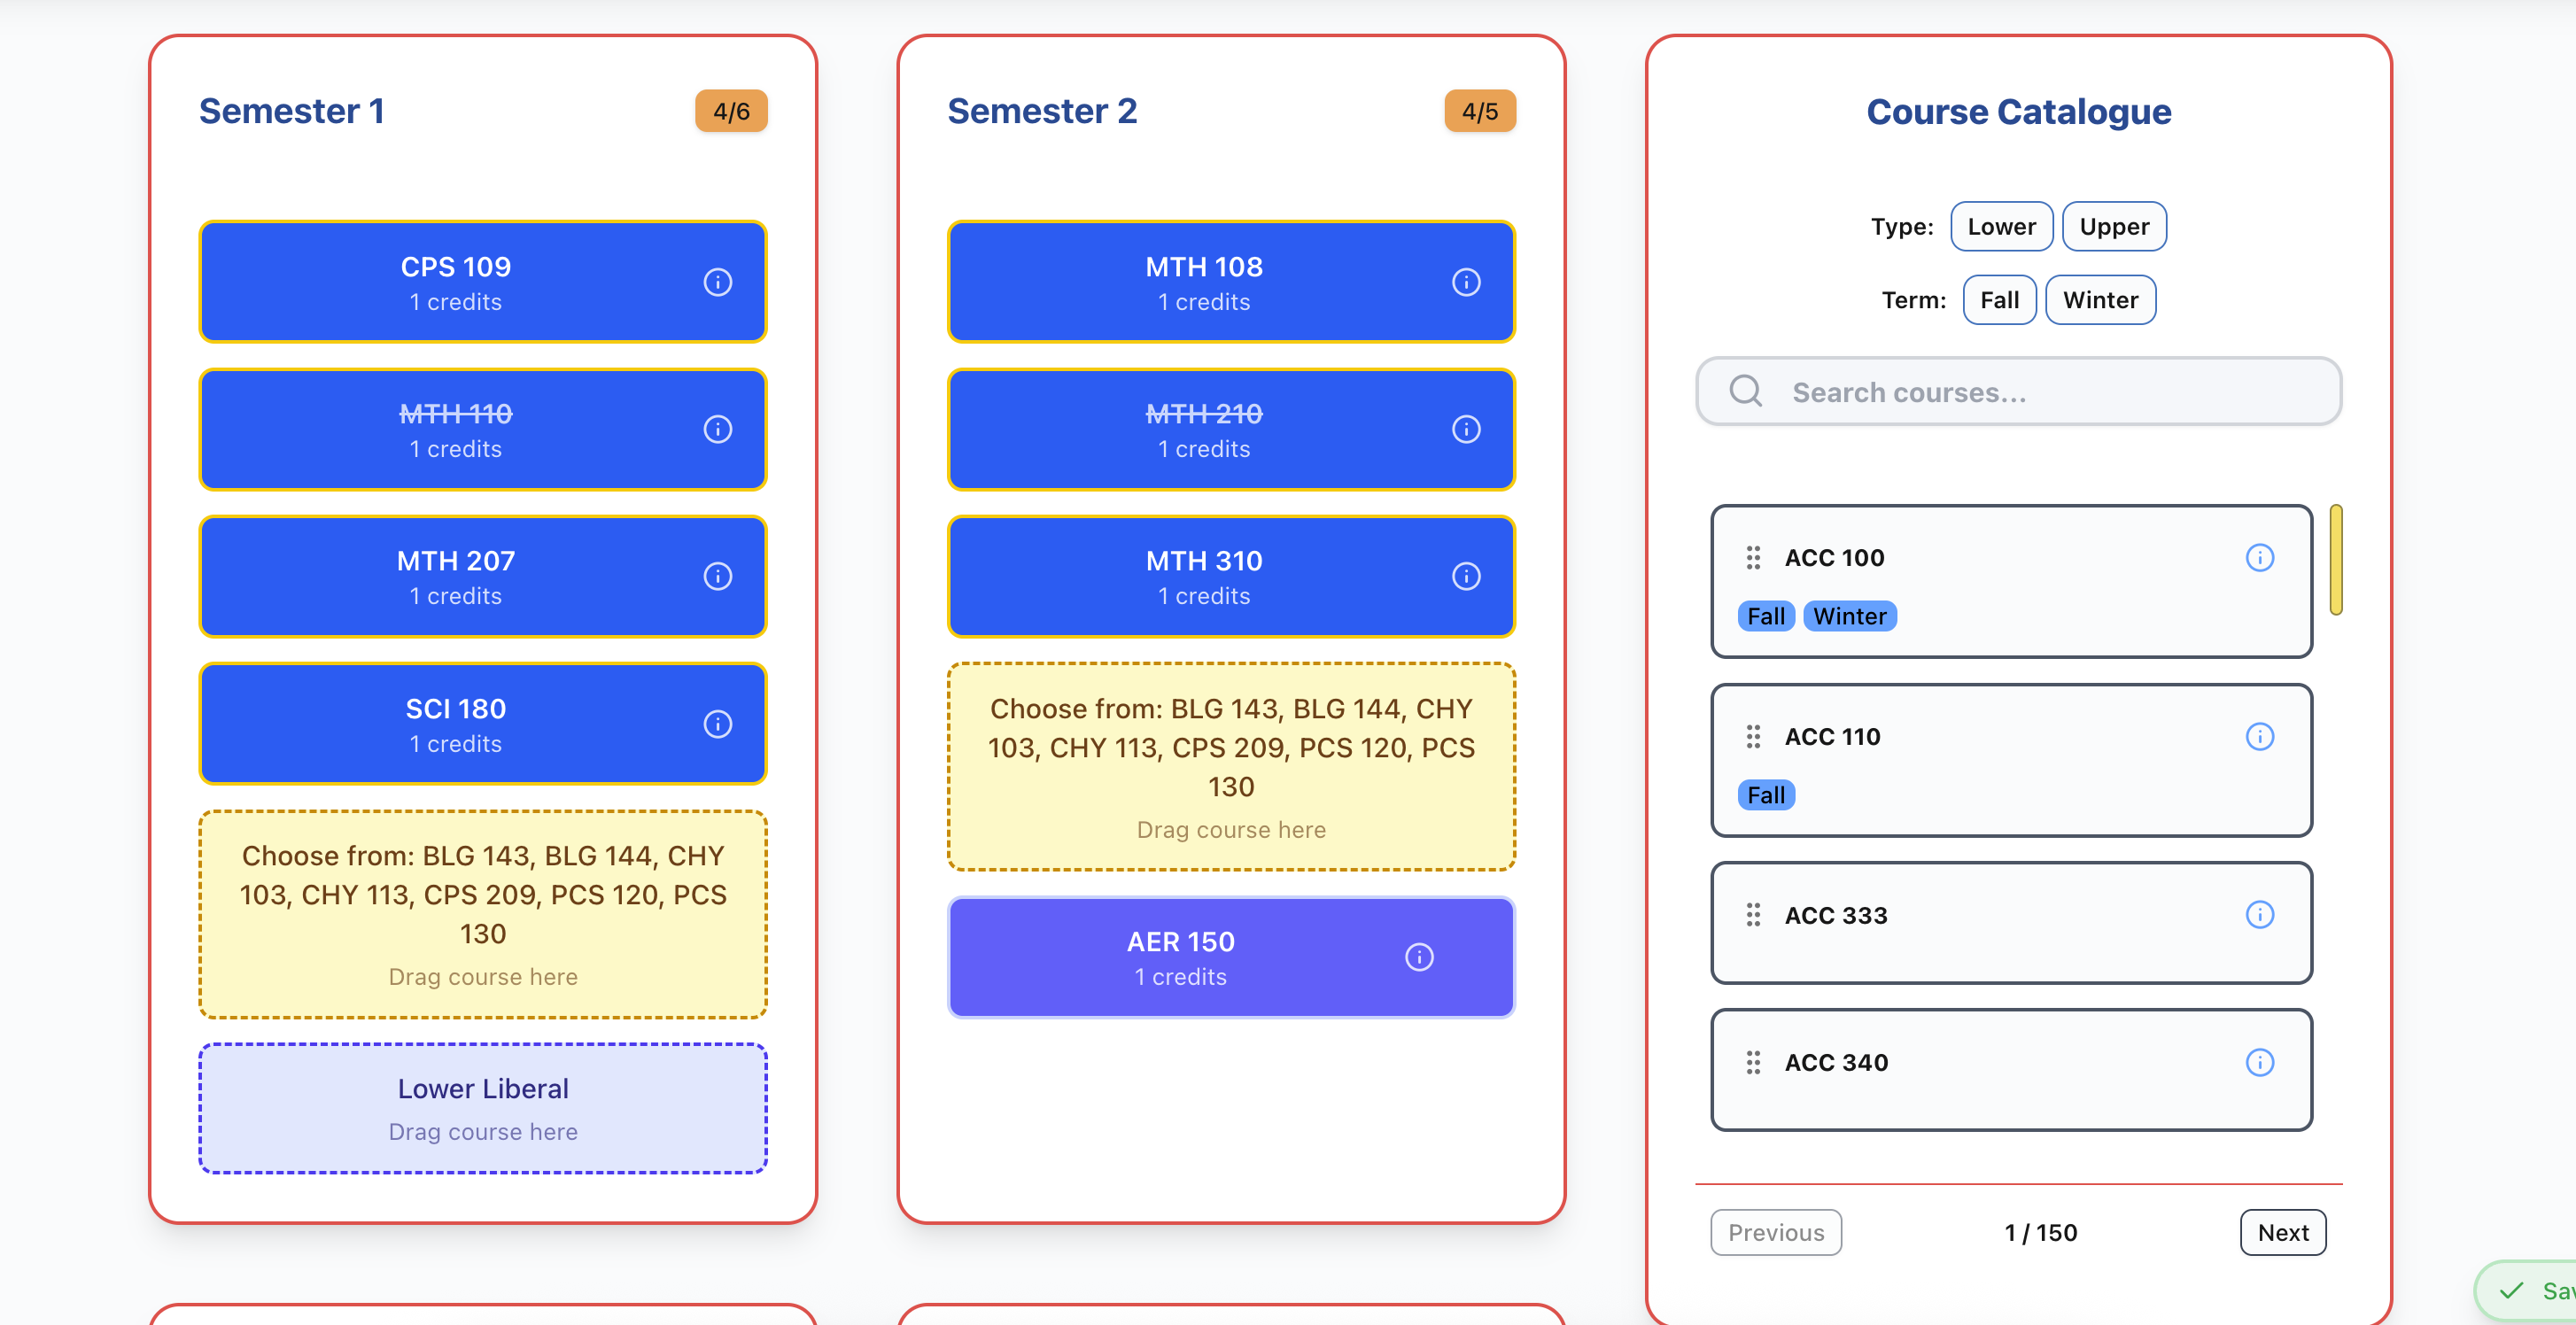Click Semester 2 choose-from elective slot

(x=1230, y=766)
